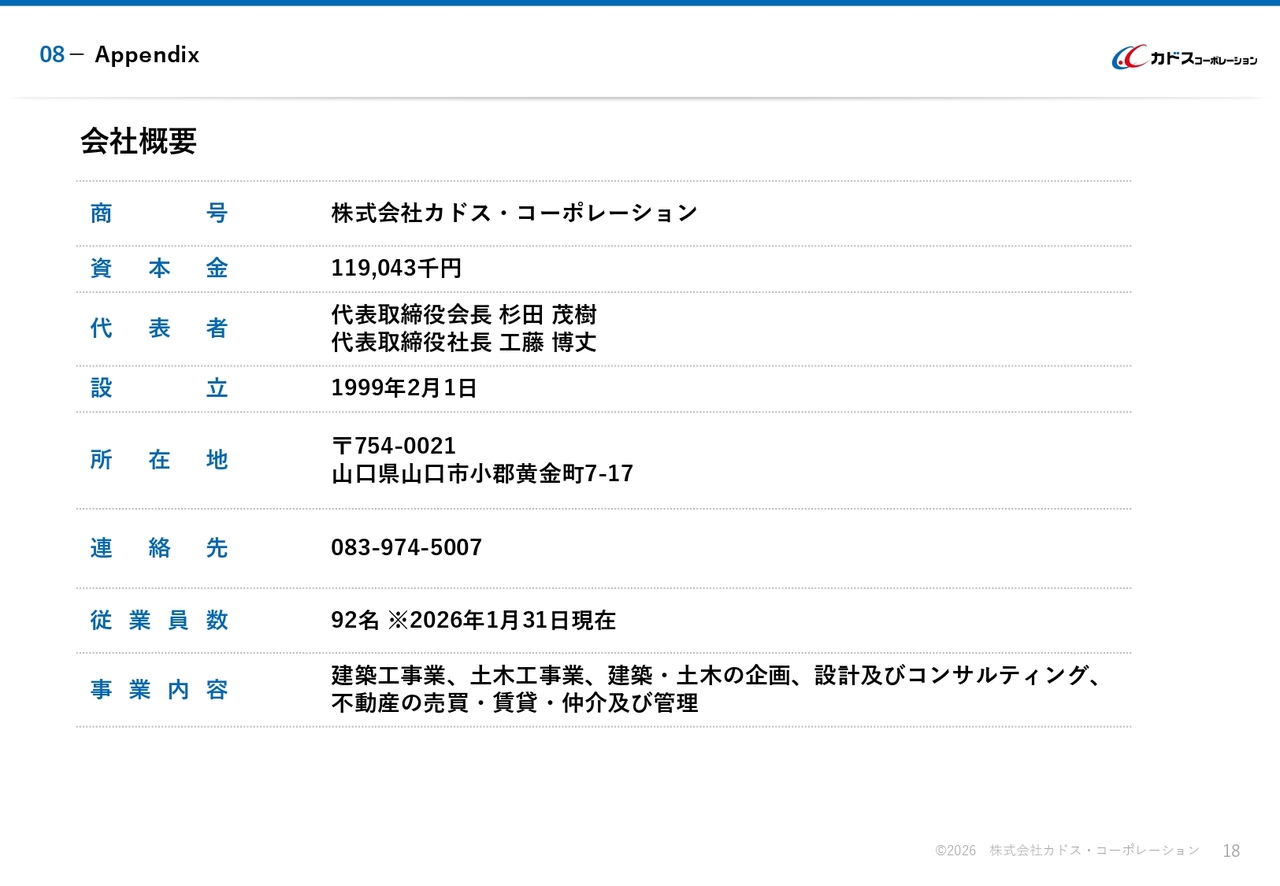This screenshot has width=1280, height=886.
Task: Click the 商号 row label
Action: click(x=159, y=213)
